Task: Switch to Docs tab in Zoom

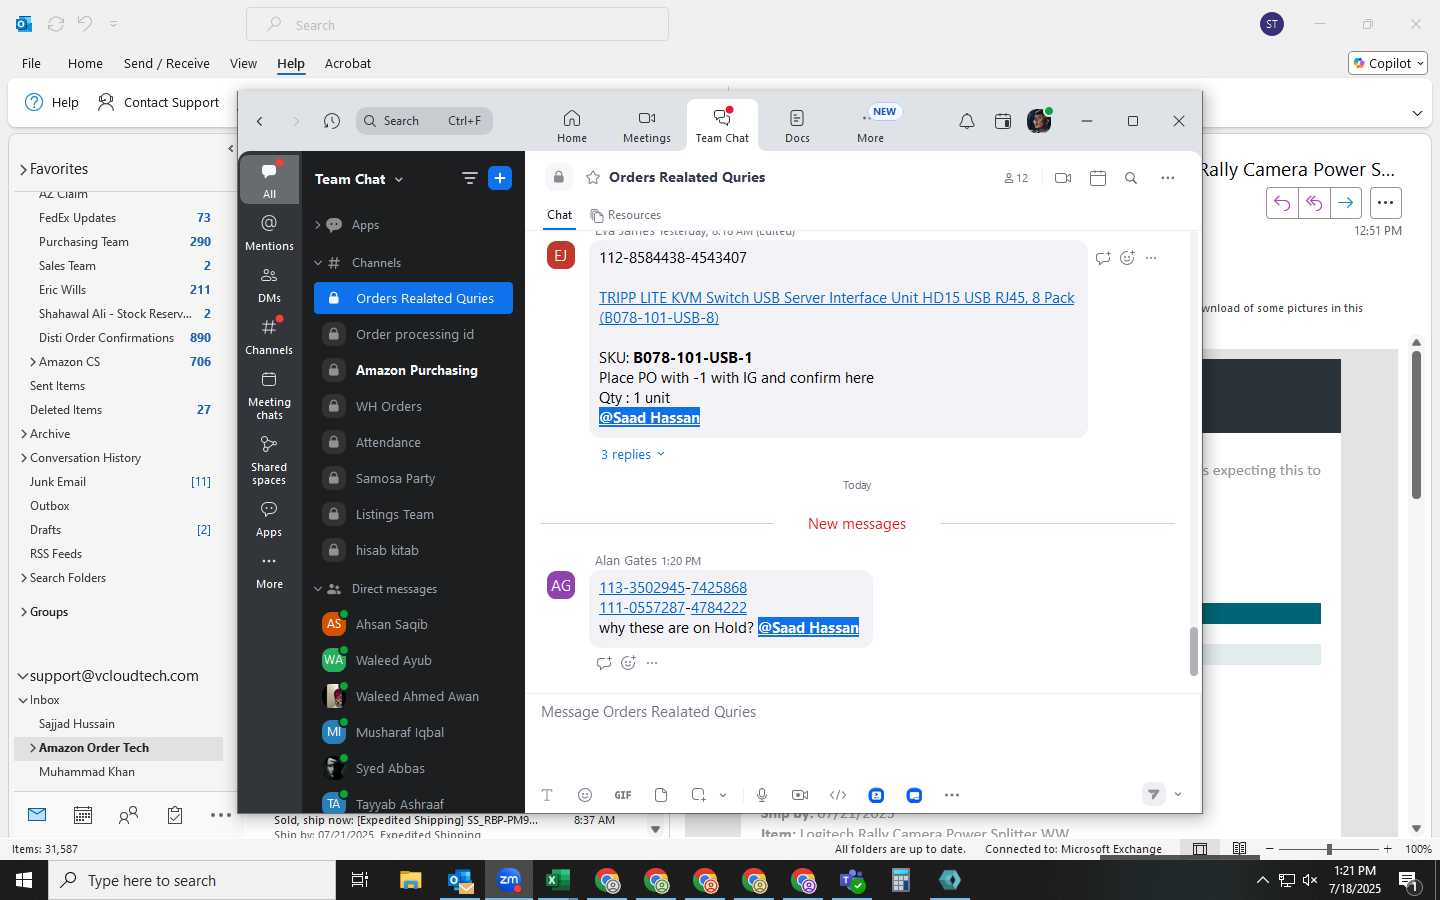Action: (797, 126)
